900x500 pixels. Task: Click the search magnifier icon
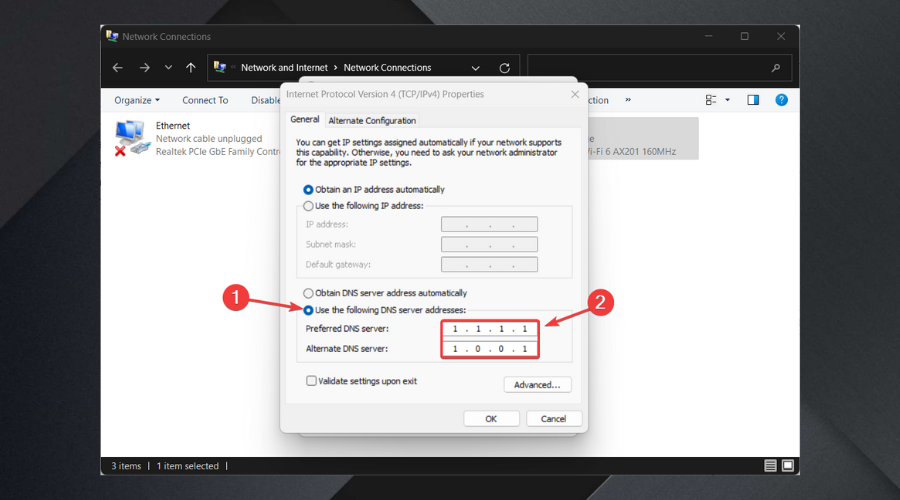coord(775,68)
